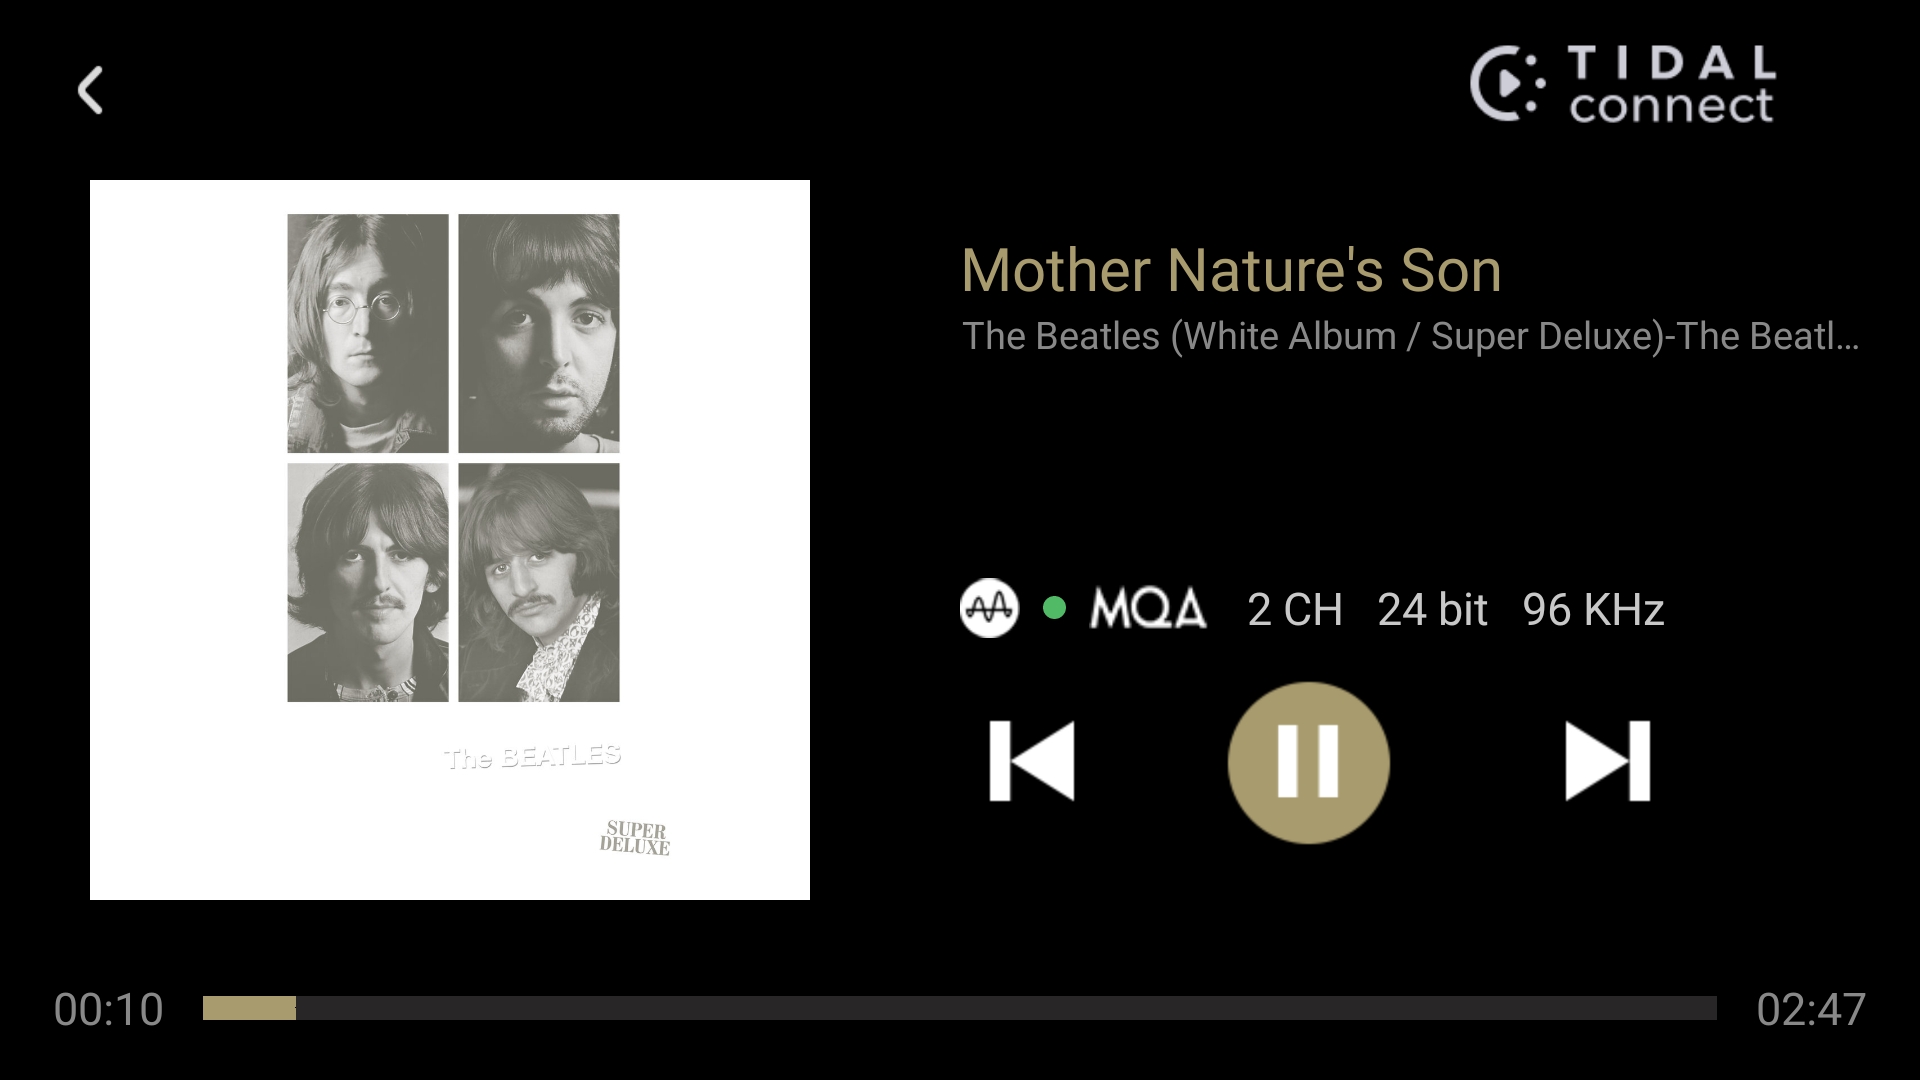Click the album and artist subtitle text
This screenshot has width=1920, height=1080.
pyautogui.click(x=1410, y=337)
